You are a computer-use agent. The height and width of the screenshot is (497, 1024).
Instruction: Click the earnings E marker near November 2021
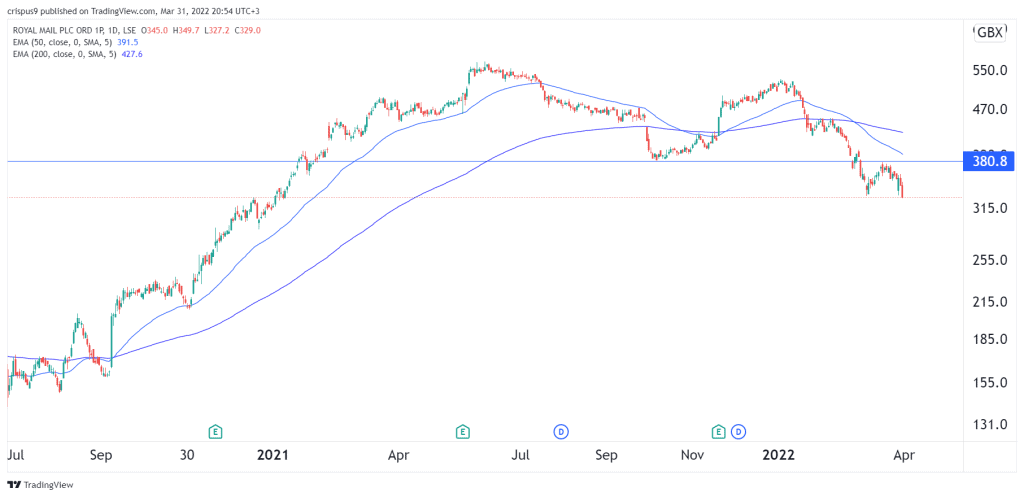[719, 431]
